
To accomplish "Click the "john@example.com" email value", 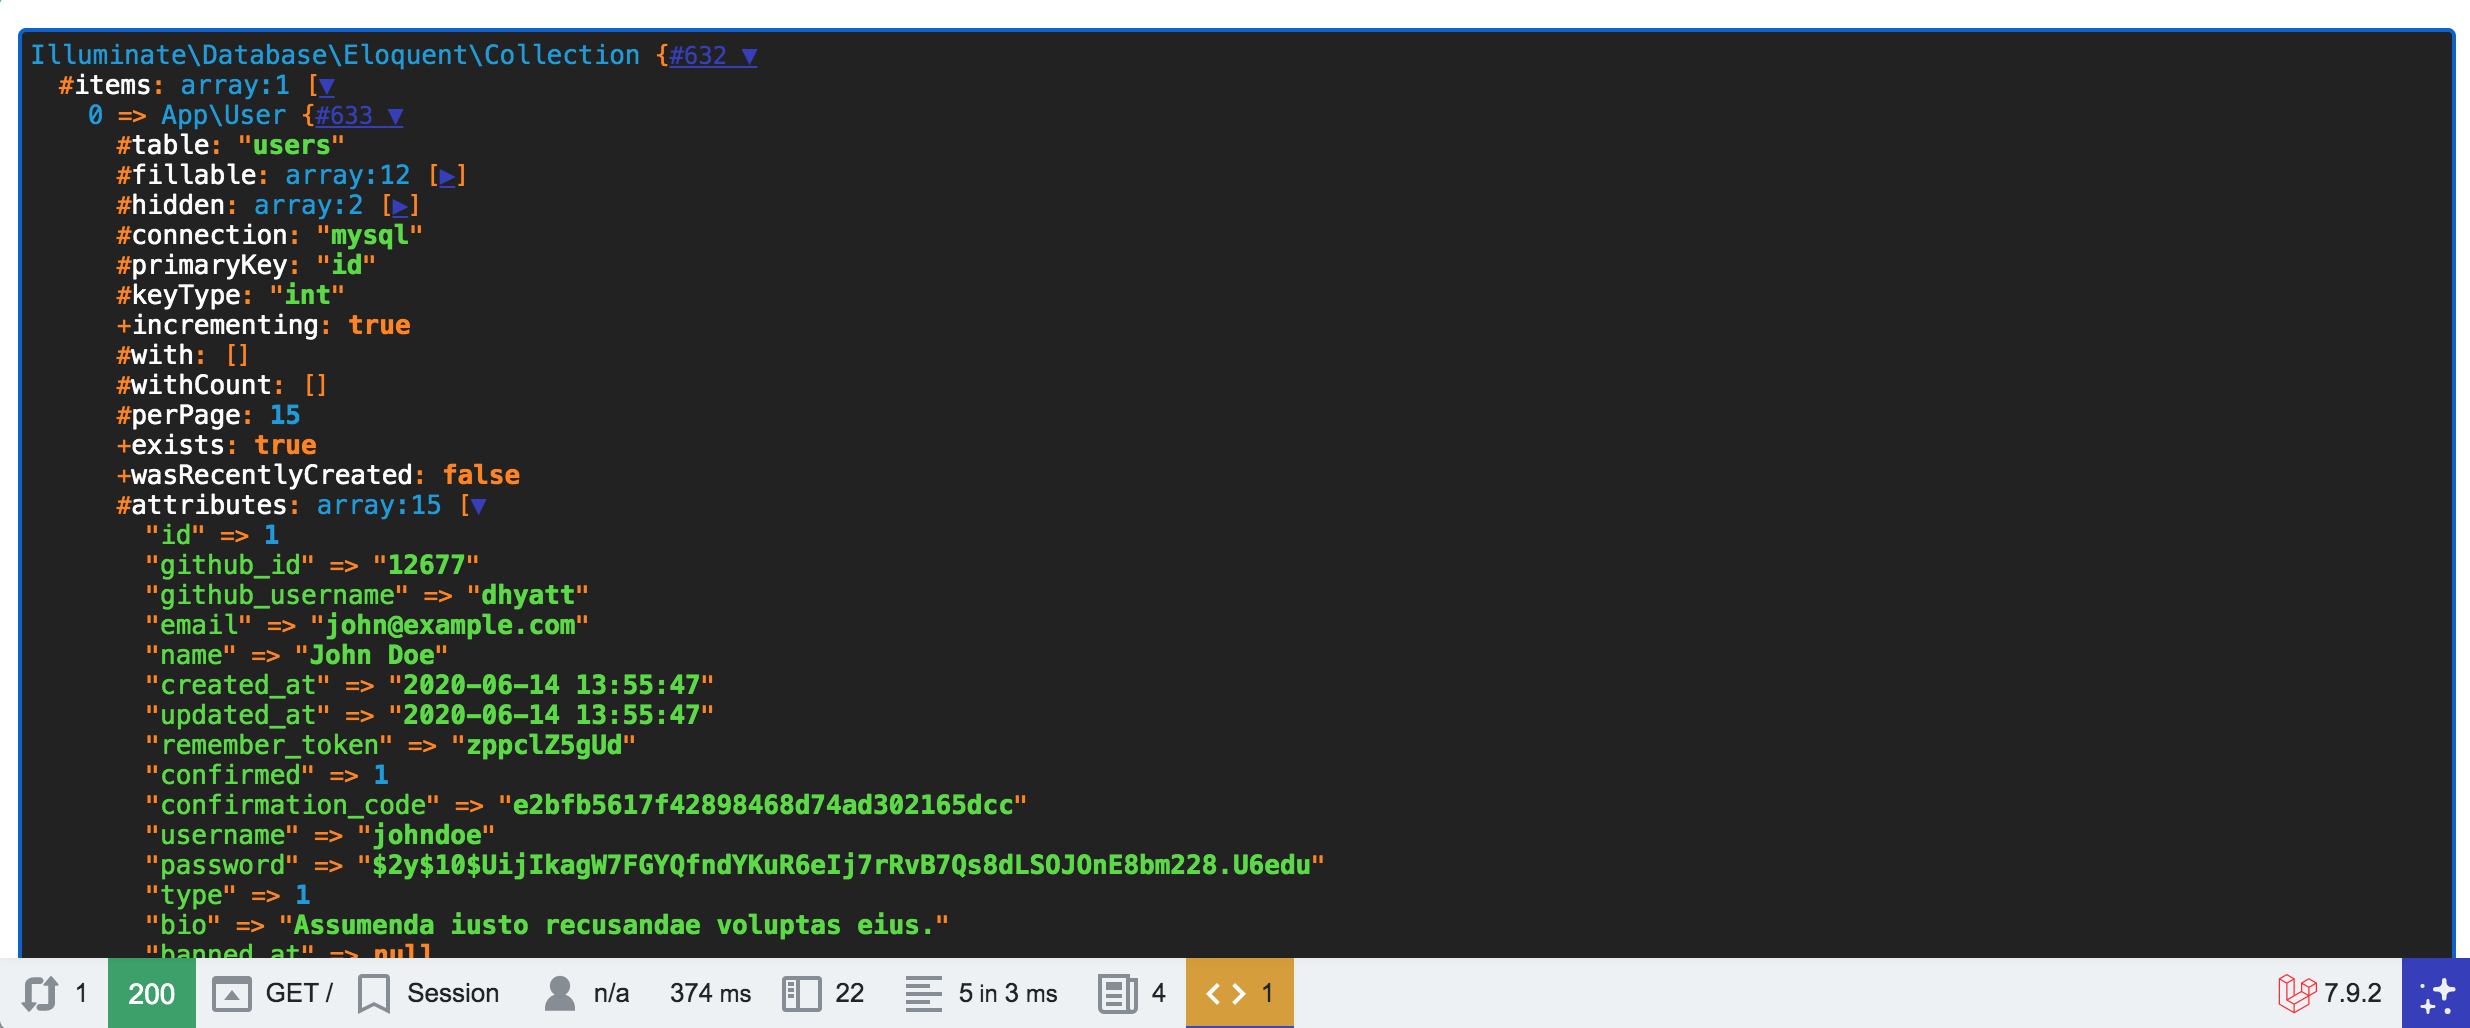I will click(x=449, y=626).
